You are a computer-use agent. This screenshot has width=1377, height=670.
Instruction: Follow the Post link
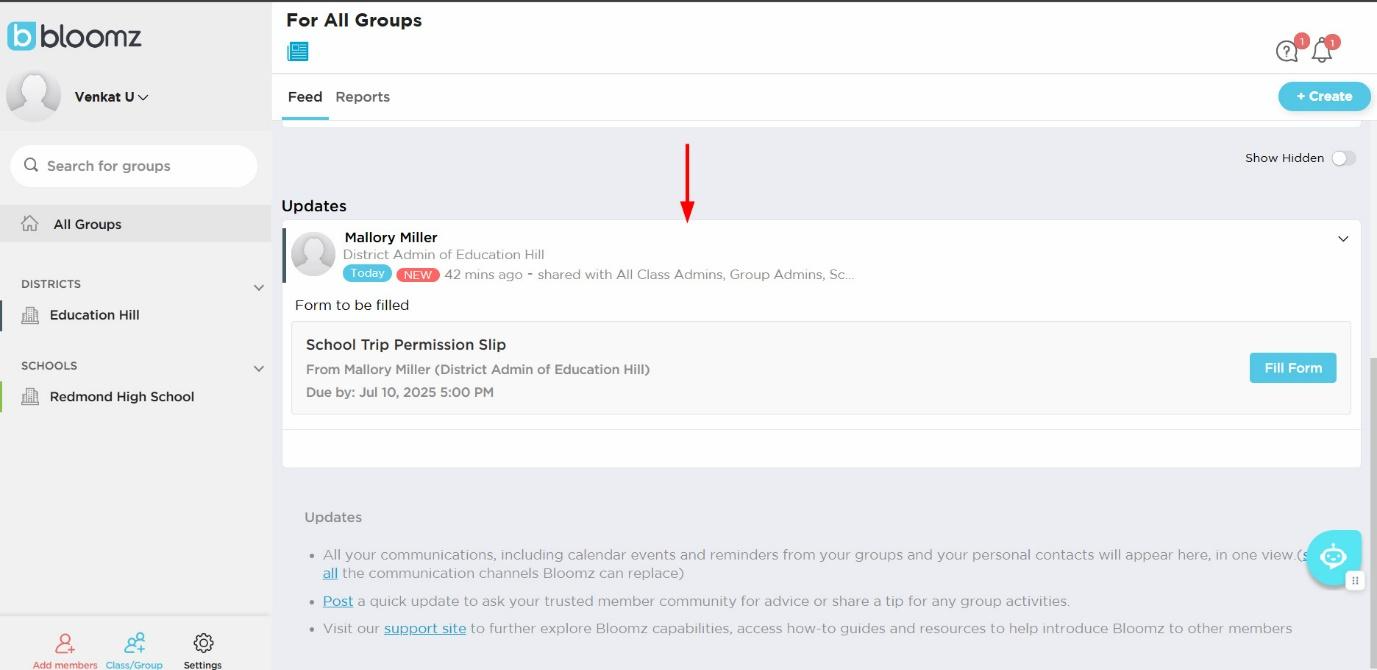338,601
